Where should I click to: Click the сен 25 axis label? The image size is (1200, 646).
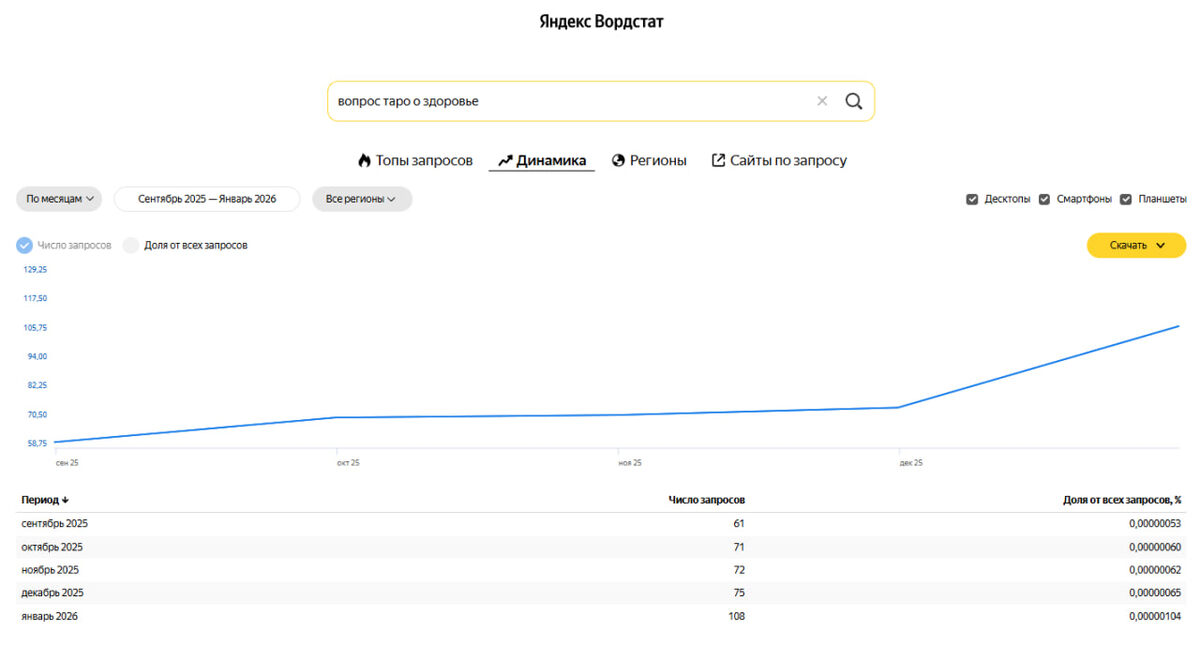coord(67,463)
